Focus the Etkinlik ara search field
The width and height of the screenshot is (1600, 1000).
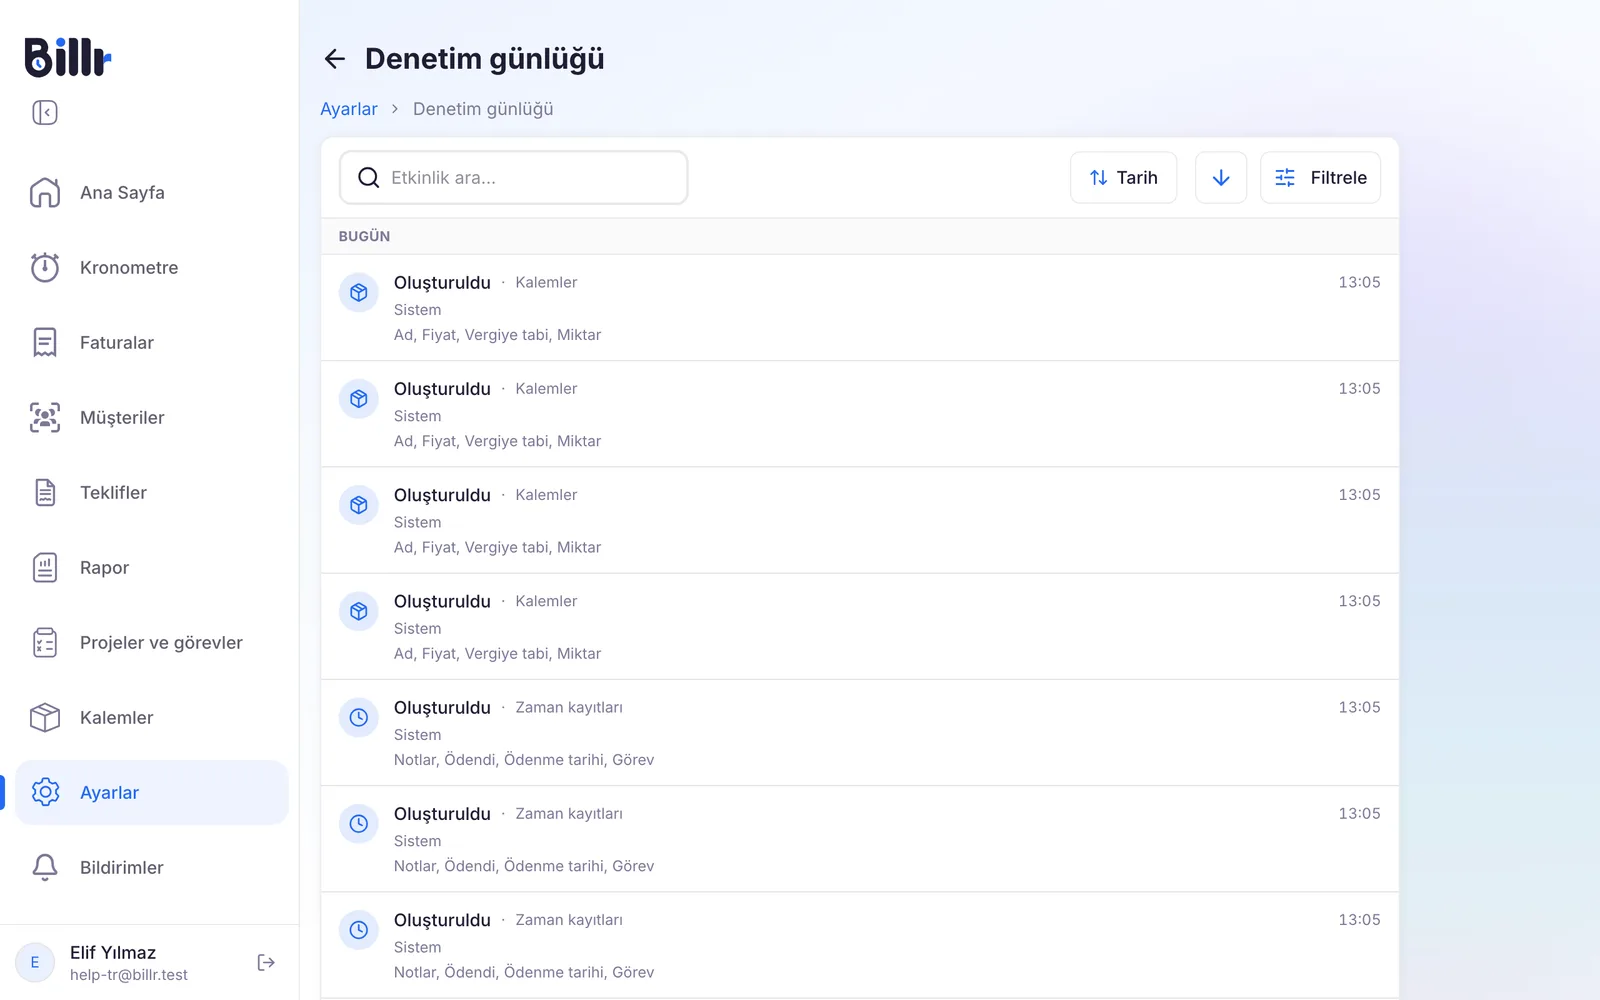click(x=514, y=178)
